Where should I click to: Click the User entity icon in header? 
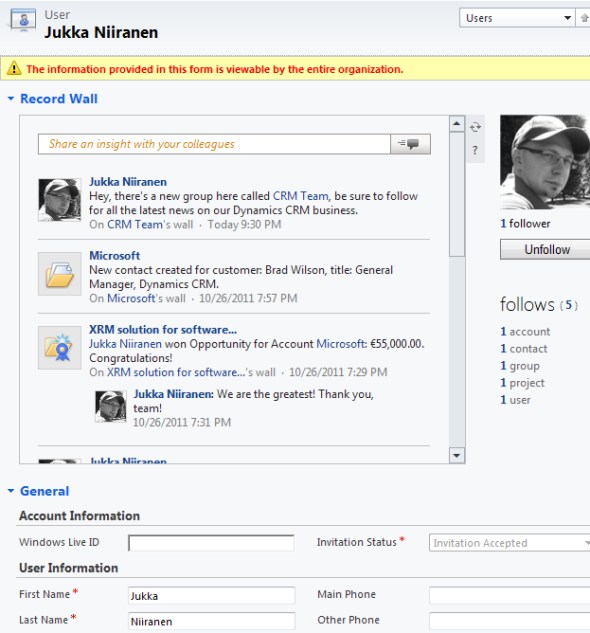(23, 20)
